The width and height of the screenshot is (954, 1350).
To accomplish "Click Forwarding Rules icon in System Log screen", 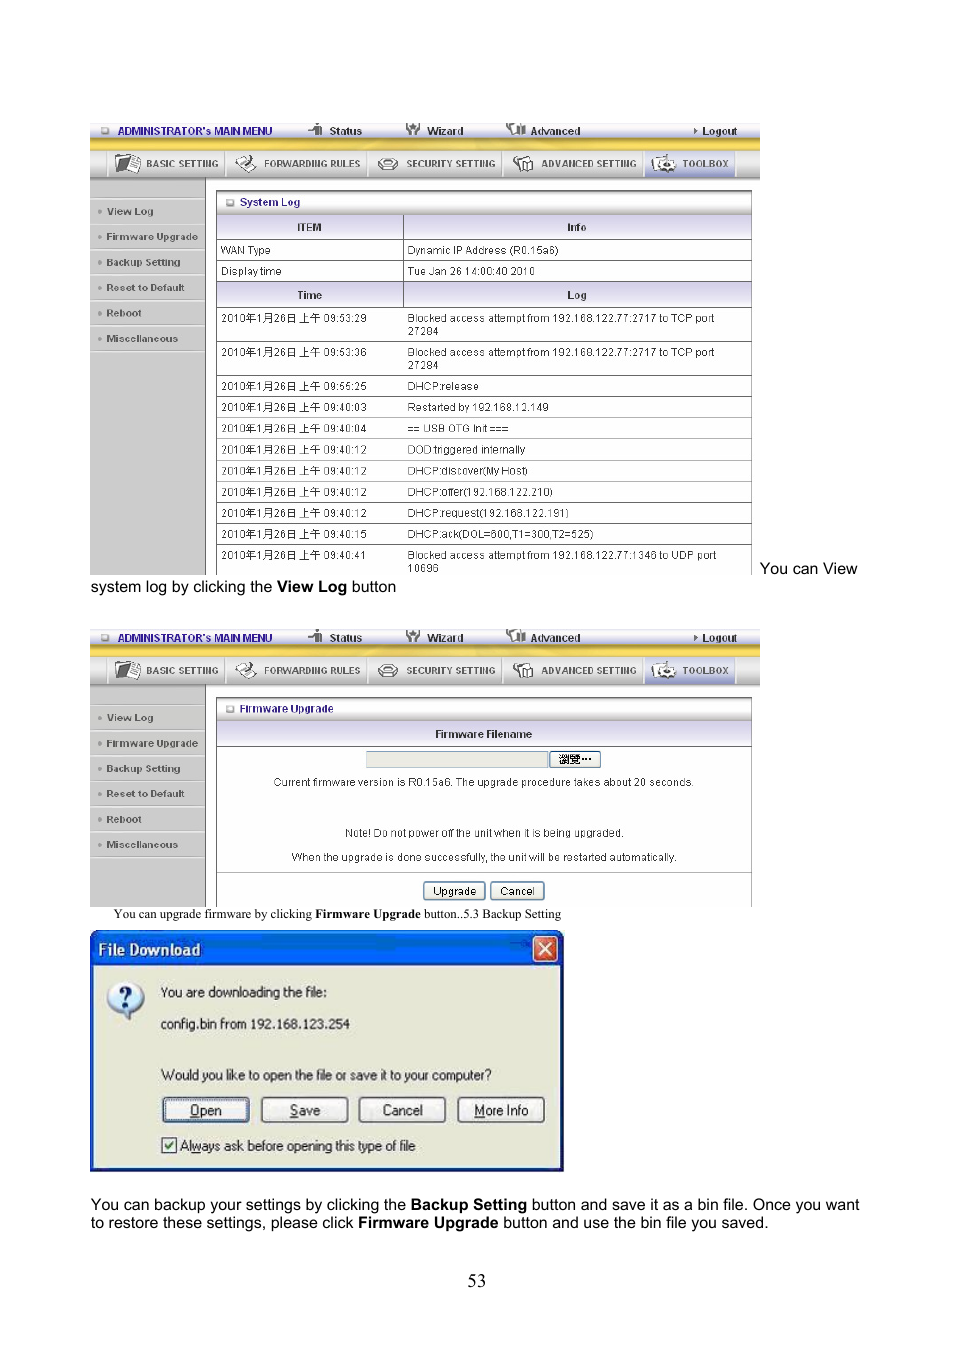I will 245,163.
